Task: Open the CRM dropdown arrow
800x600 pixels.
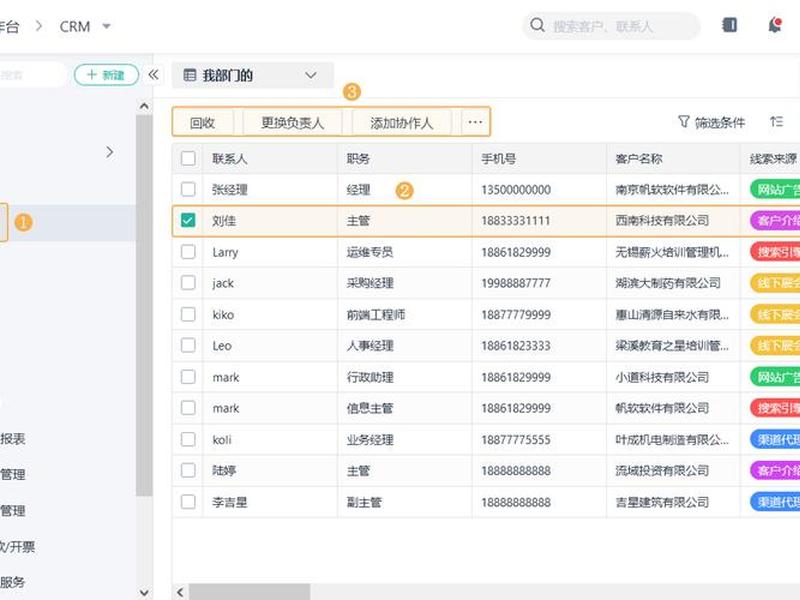Action: click(106, 26)
